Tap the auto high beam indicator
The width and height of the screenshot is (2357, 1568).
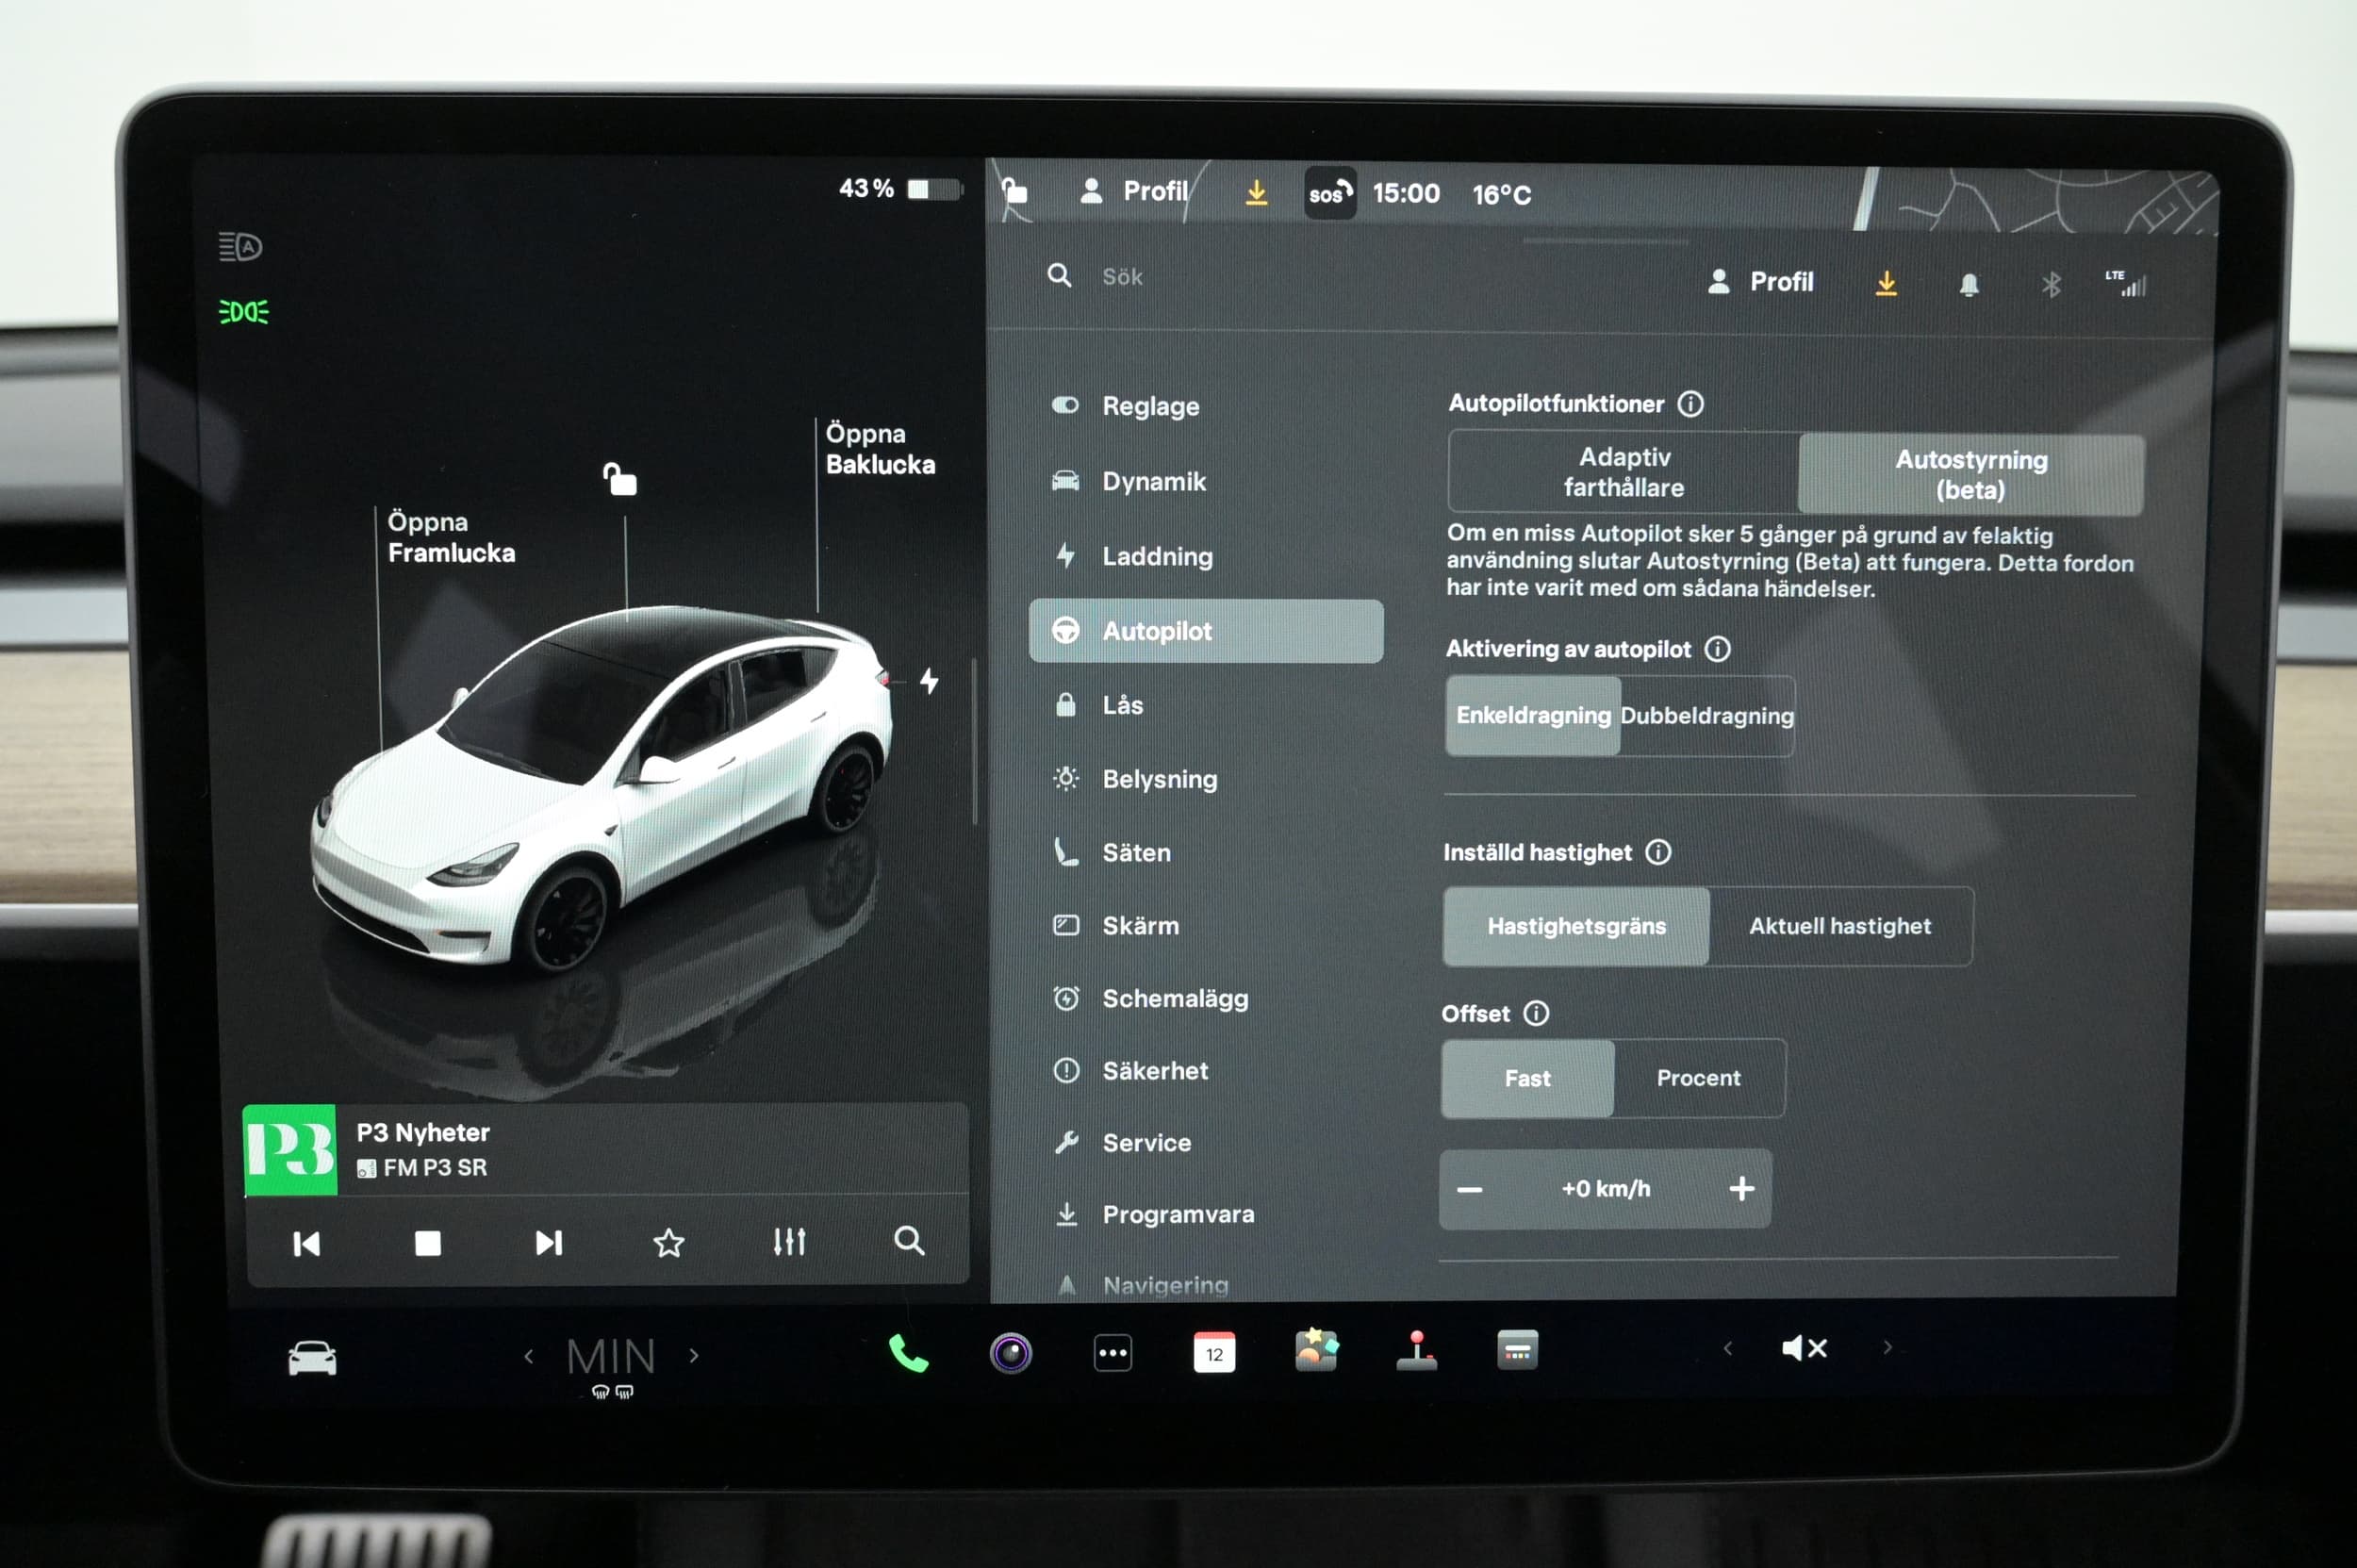click(x=240, y=246)
